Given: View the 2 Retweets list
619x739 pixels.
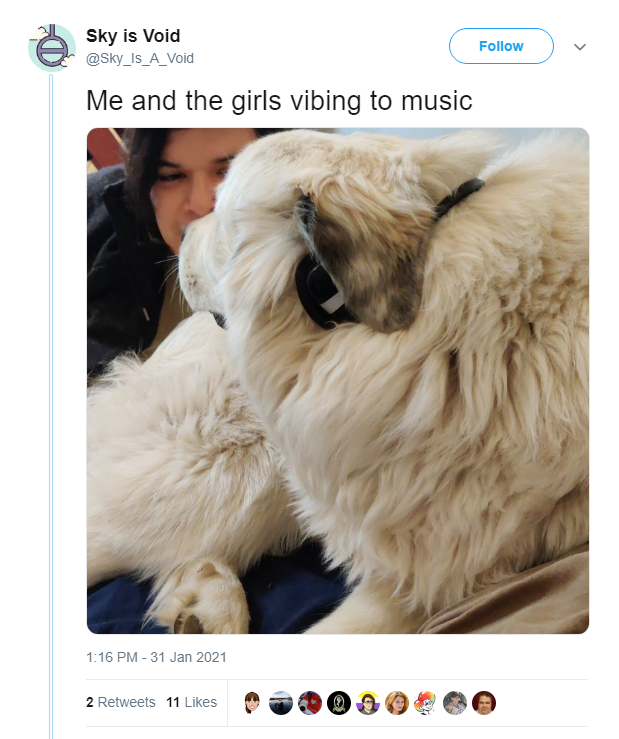Looking at the screenshot, I should click(x=121, y=702).
